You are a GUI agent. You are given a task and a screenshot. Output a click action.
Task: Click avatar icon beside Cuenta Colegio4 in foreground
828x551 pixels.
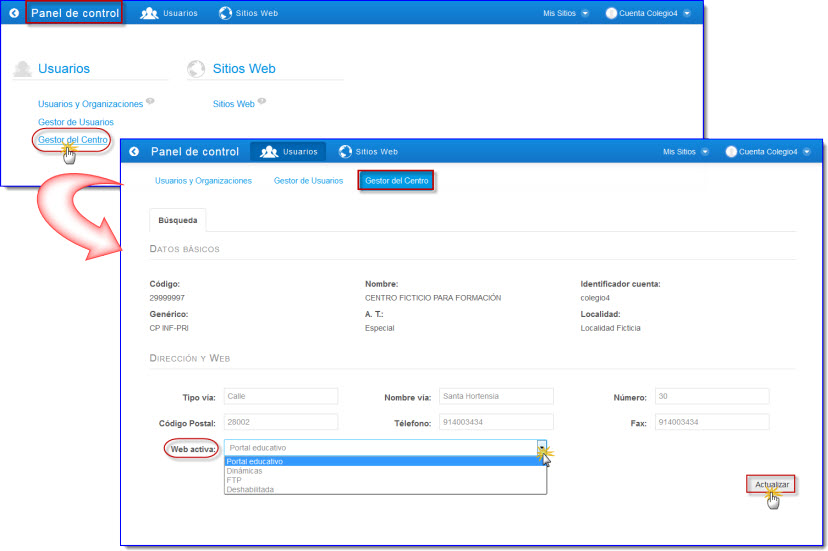pyautogui.click(x=731, y=152)
